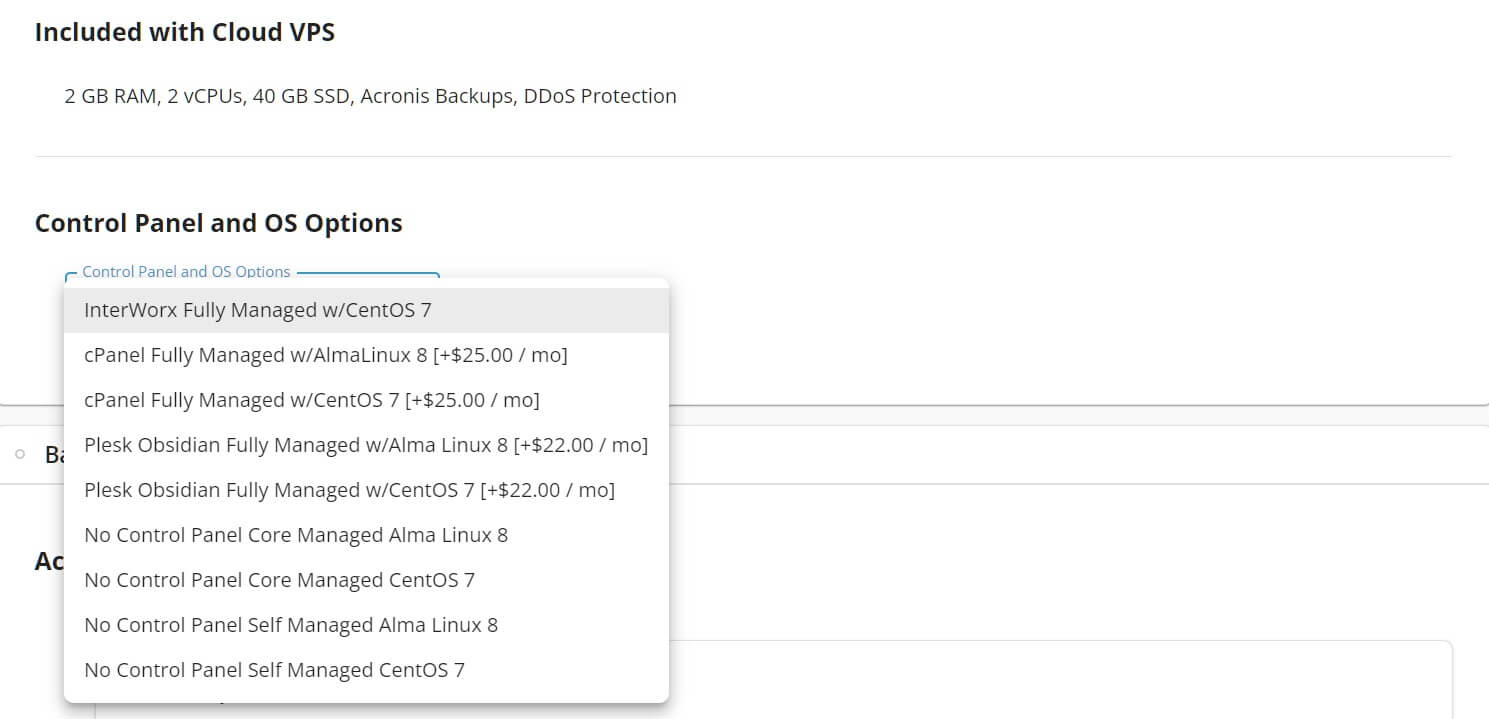This screenshot has width=1489, height=719.
Task: Choose No Control Panel Self Managed Alma Linux 8
Action: point(291,625)
